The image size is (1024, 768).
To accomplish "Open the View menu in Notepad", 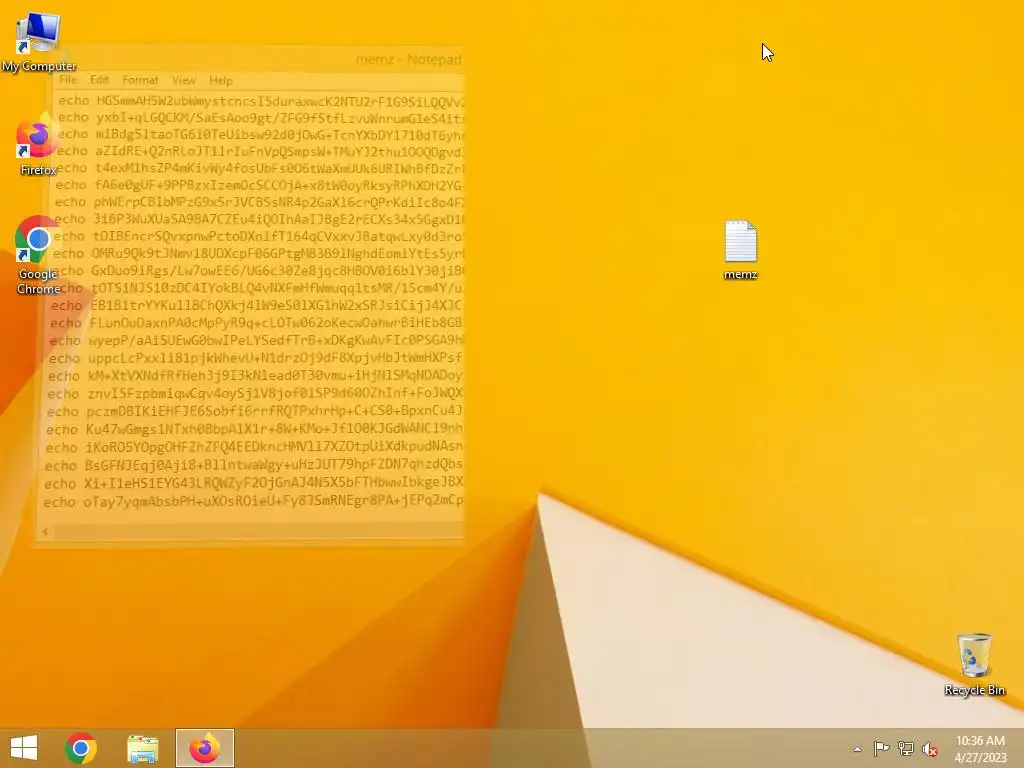I will [184, 80].
